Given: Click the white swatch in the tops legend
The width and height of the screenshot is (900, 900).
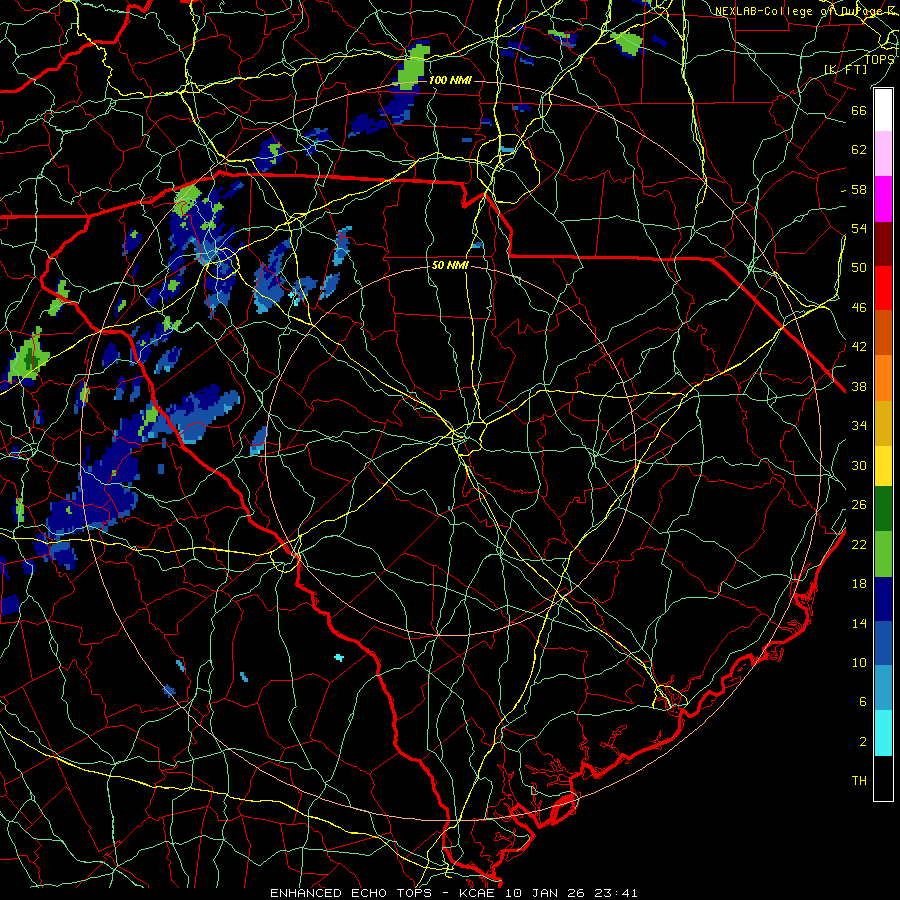Looking at the screenshot, I should (883, 110).
